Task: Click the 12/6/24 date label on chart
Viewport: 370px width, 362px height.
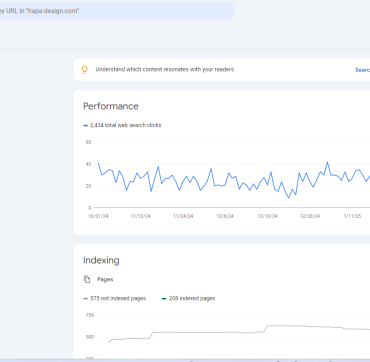Action: (225, 216)
